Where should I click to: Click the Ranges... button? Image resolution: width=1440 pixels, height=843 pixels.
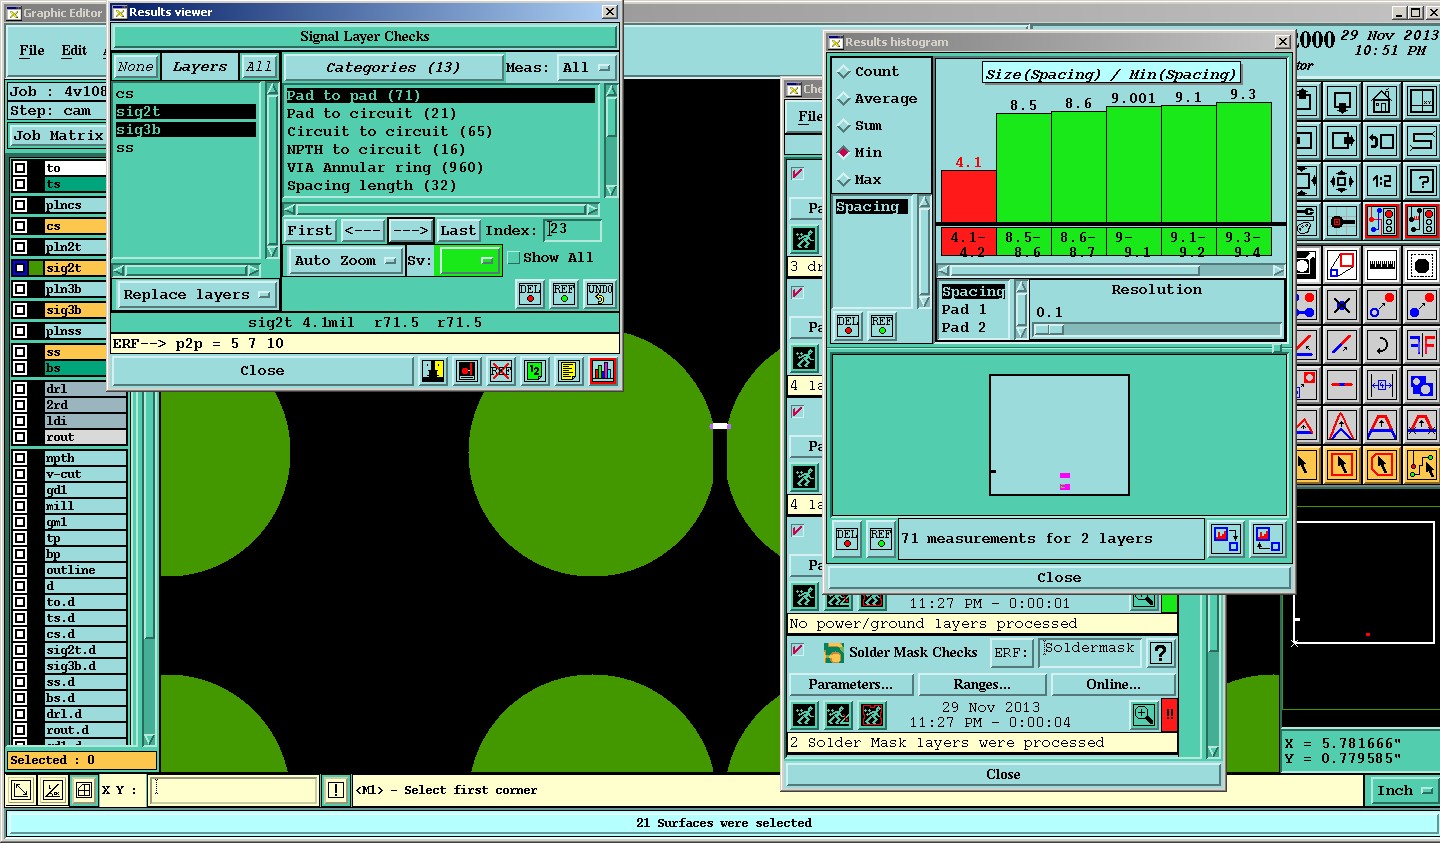click(x=982, y=685)
